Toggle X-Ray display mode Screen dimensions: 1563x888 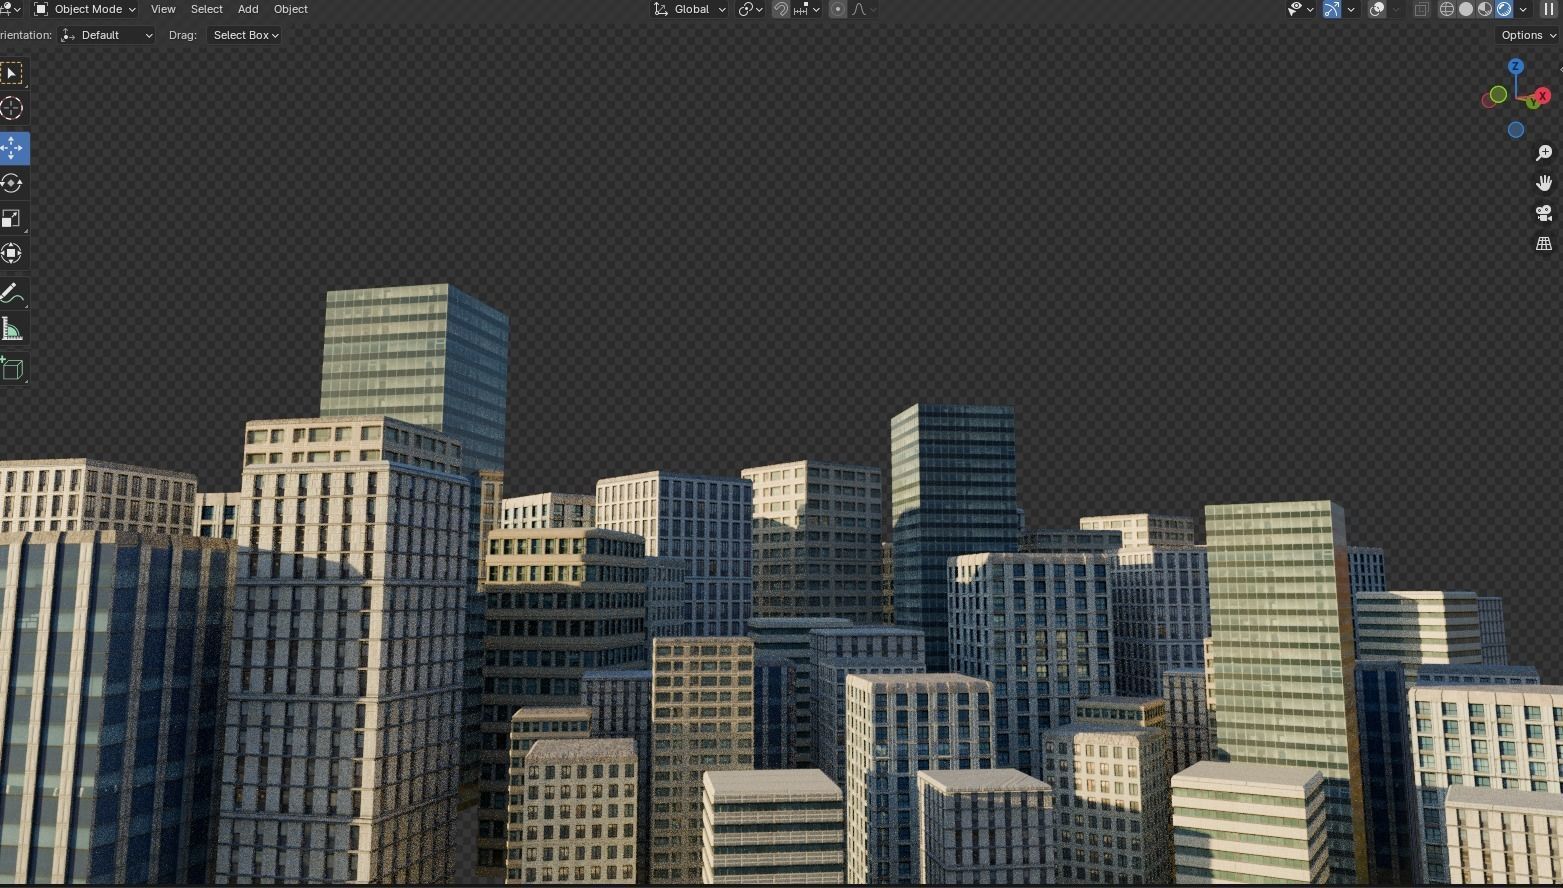click(1421, 9)
